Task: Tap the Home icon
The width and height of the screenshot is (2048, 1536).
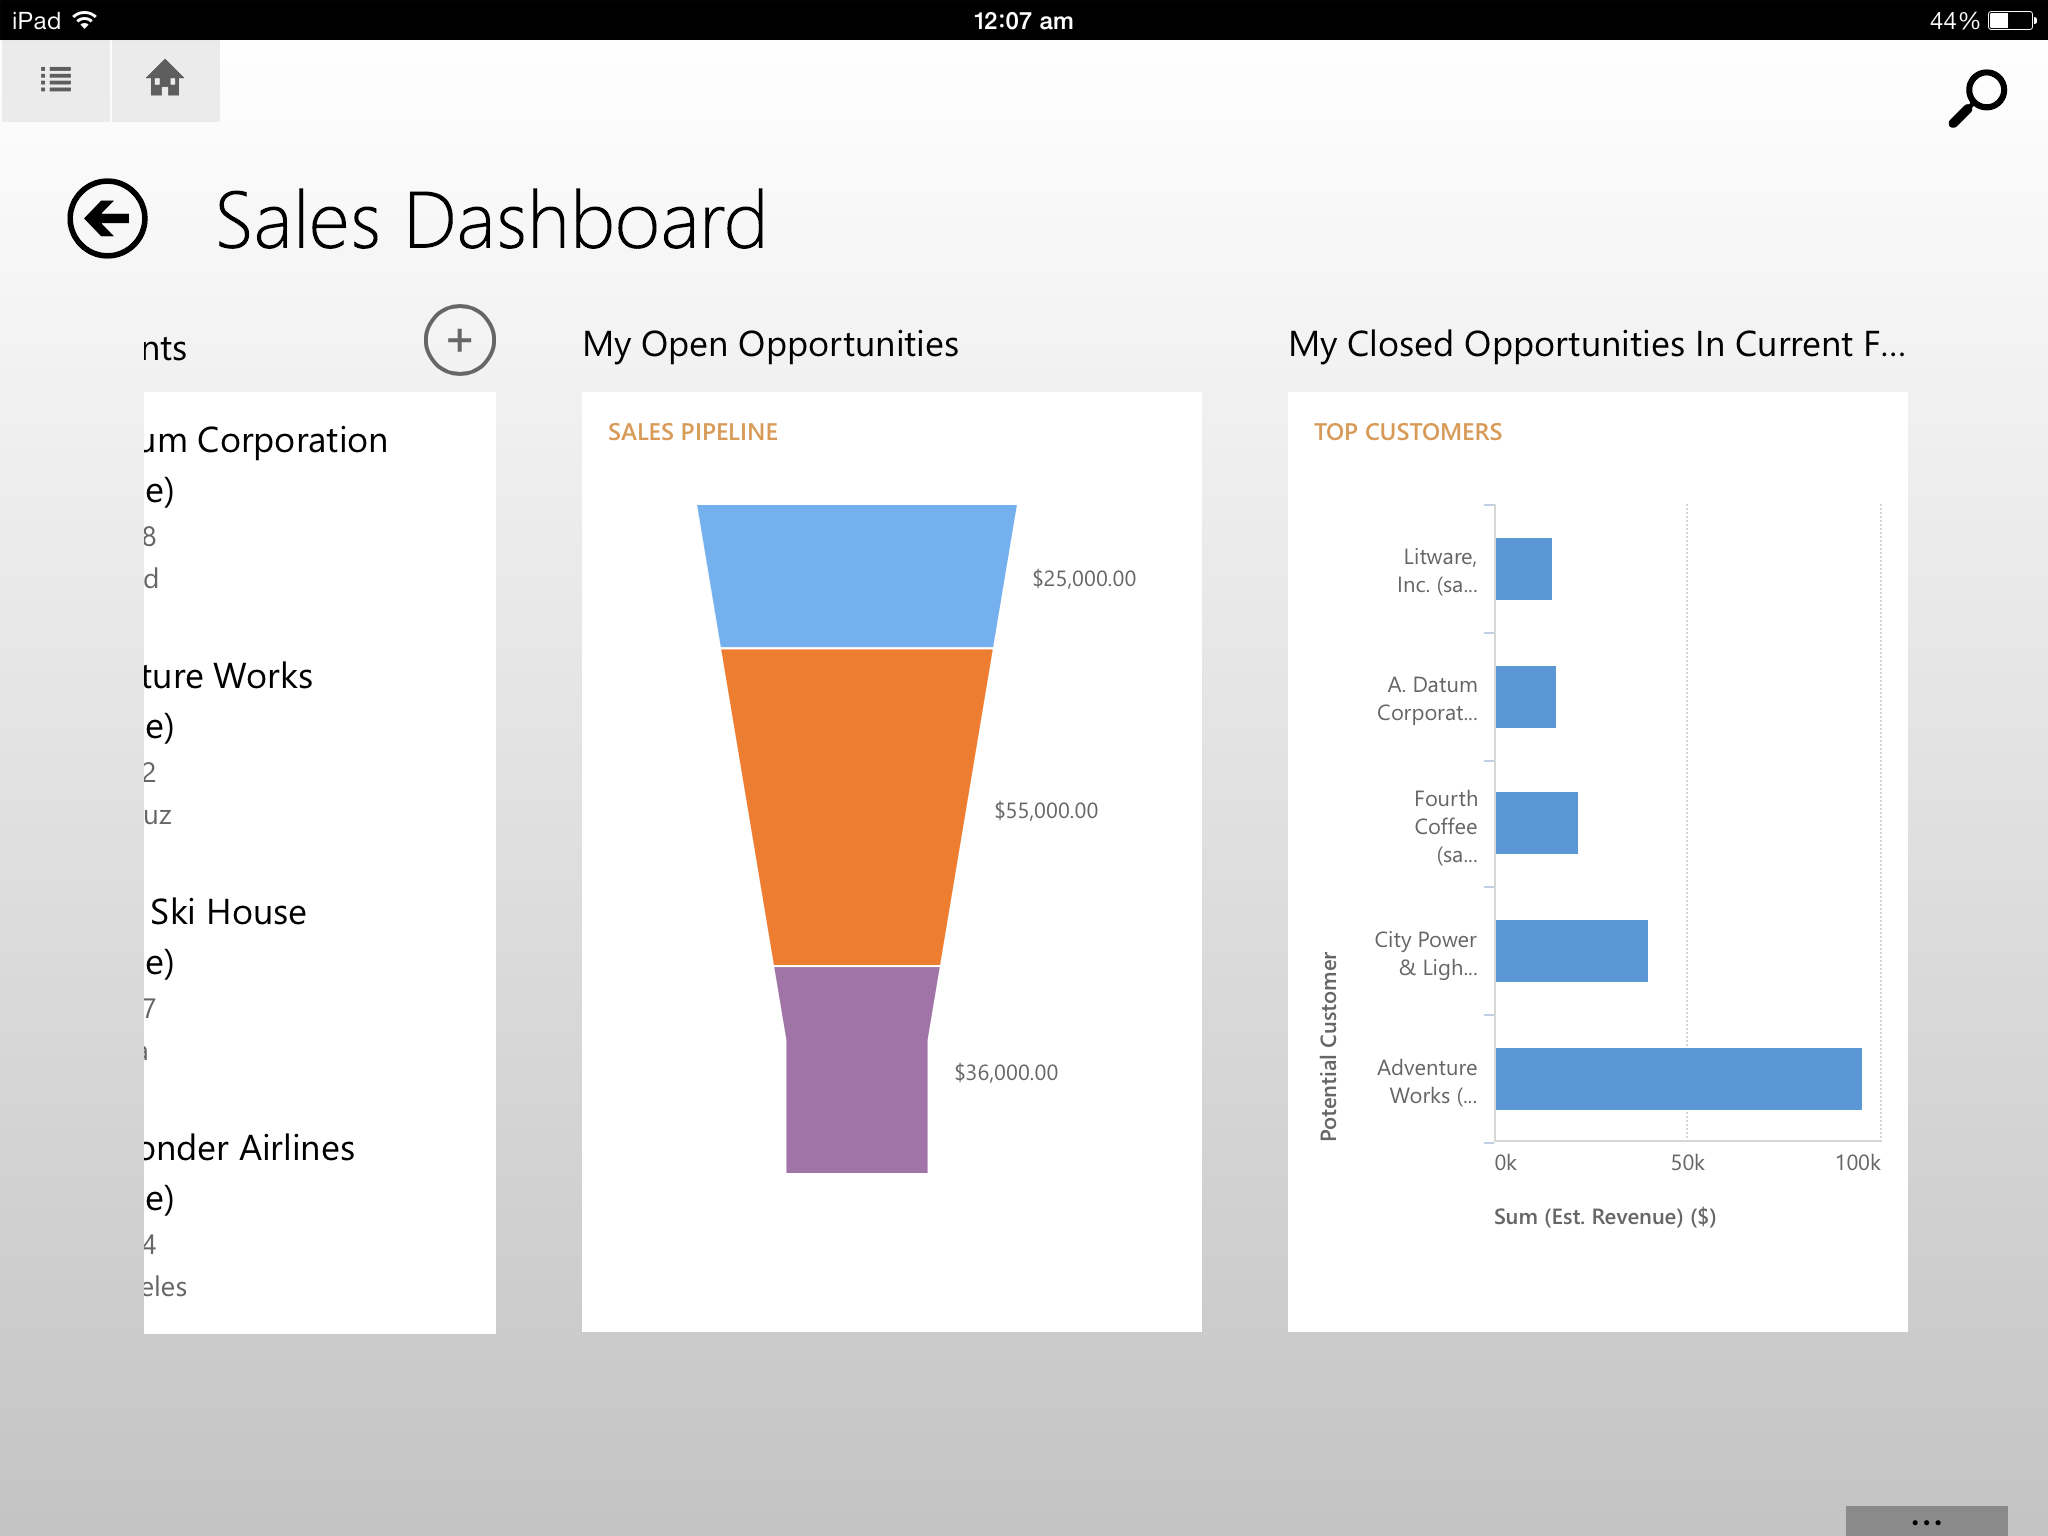Action: tap(165, 80)
